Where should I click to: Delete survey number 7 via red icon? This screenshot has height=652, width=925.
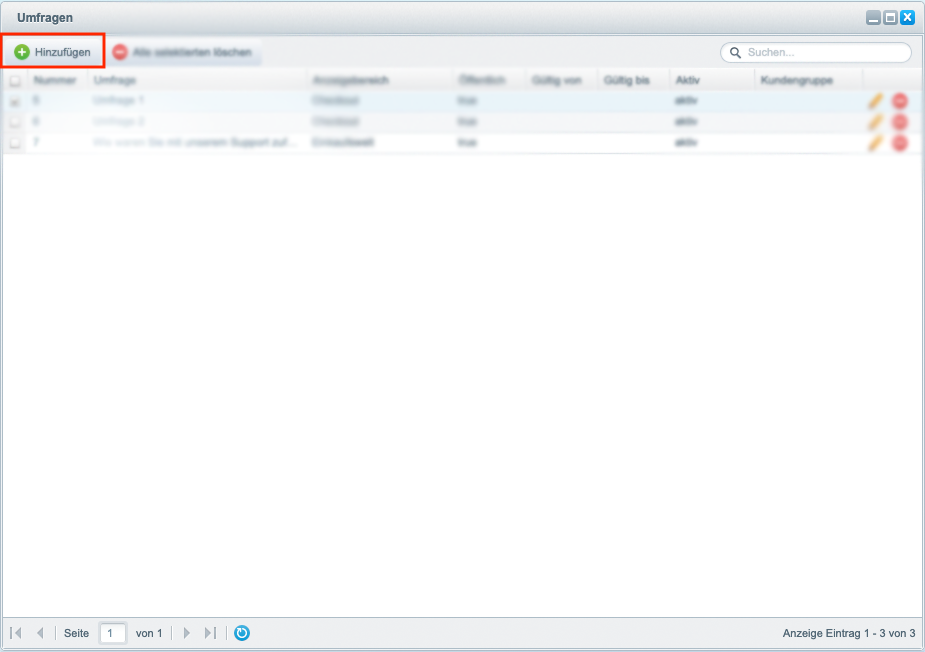point(900,143)
